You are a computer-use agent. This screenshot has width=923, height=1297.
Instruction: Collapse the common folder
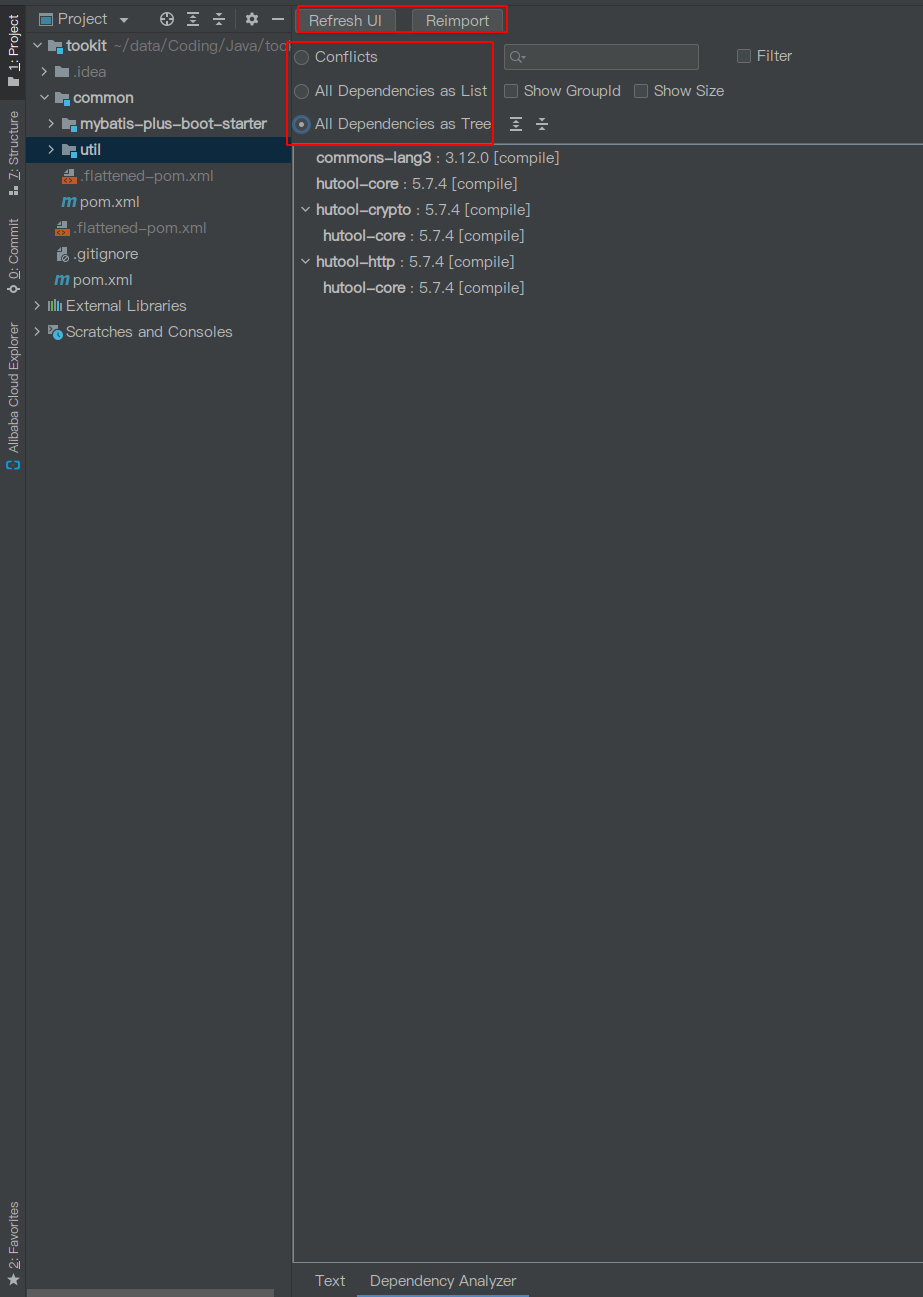[44, 98]
